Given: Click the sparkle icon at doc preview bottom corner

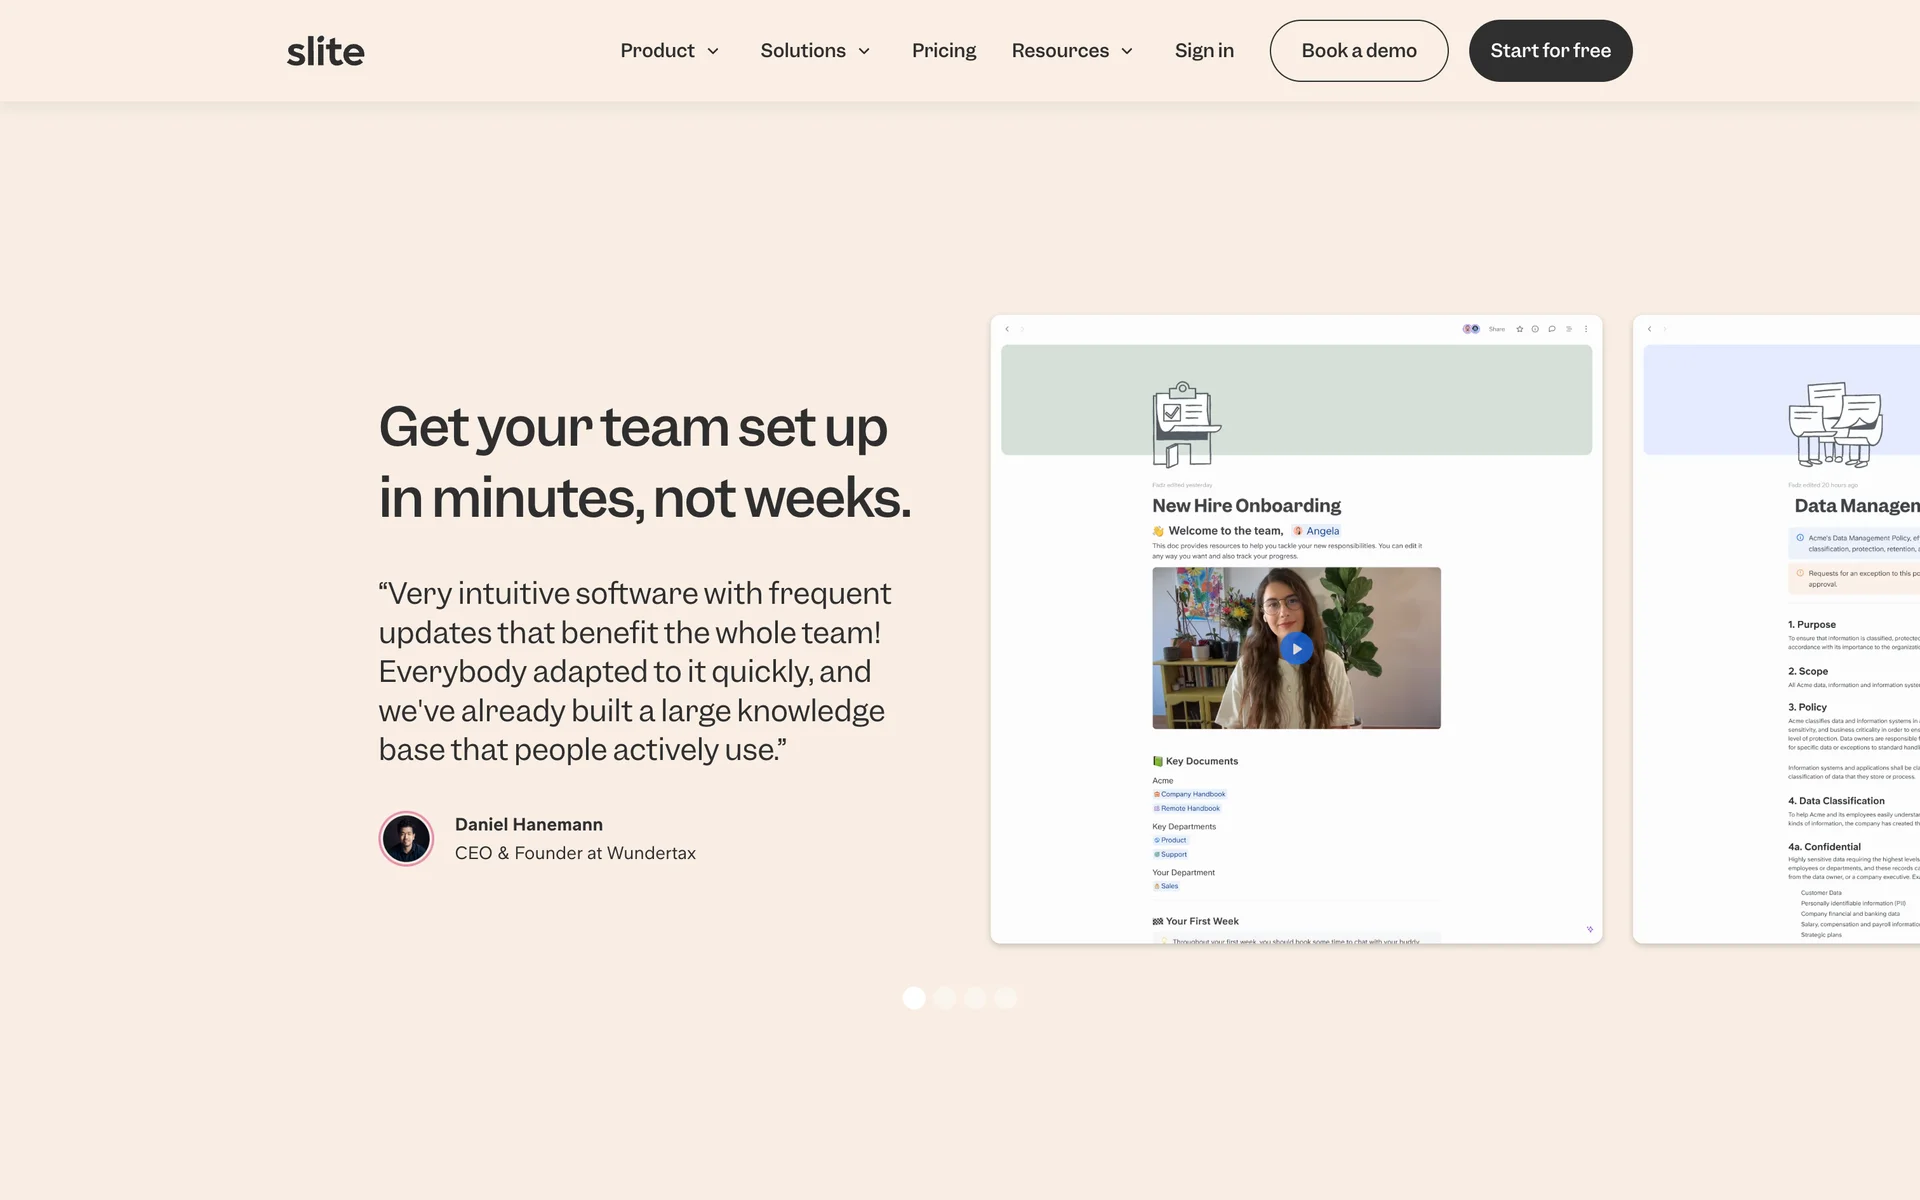Looking at the screenshot, I should (x=1590, y=929).
